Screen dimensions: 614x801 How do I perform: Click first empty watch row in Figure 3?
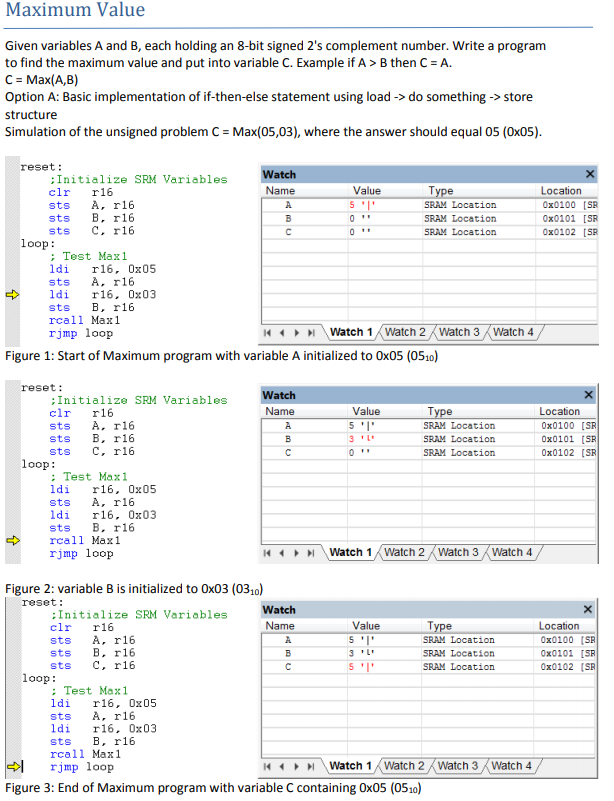tap(428, 680)
